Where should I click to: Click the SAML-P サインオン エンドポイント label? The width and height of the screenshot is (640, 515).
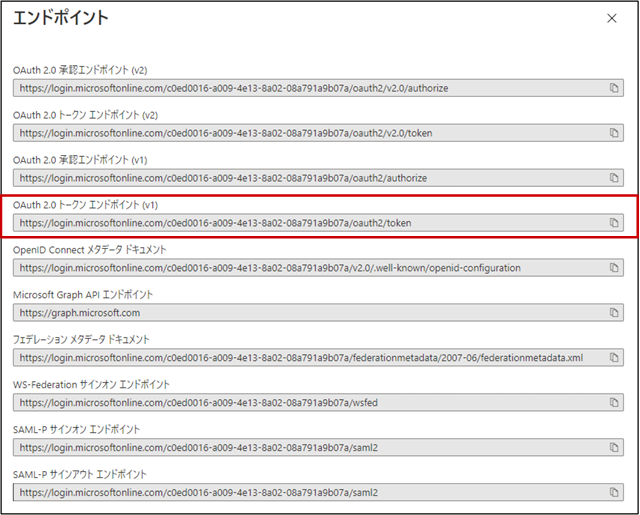pos(76,429)
